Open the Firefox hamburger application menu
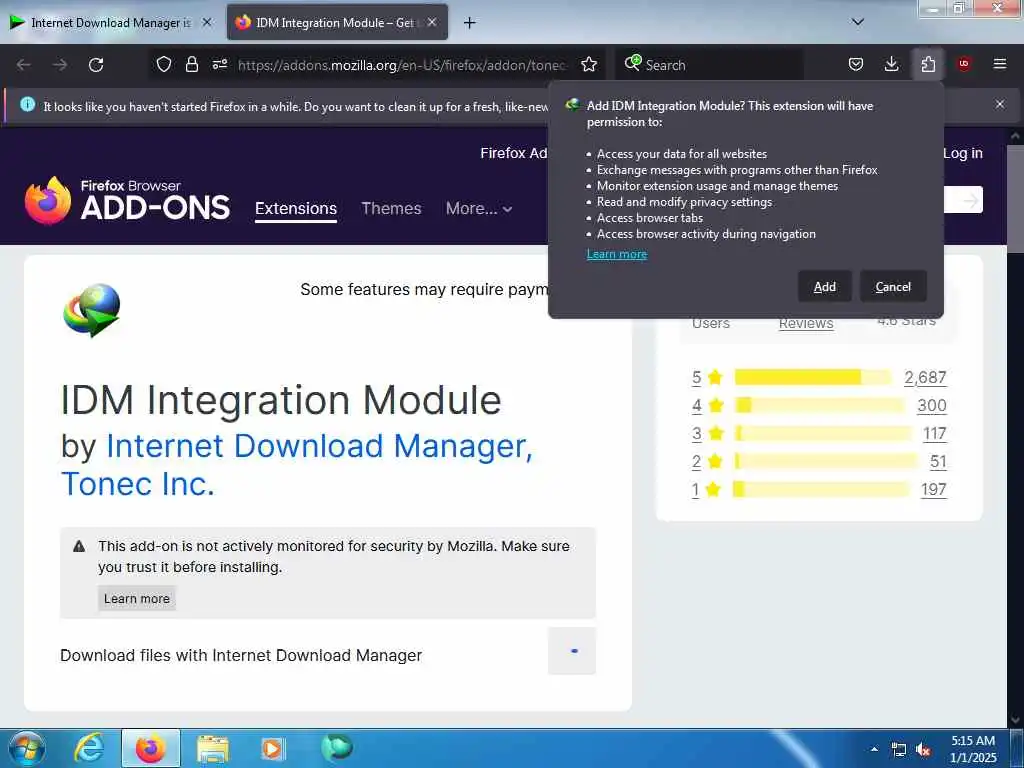Viewport: 1024px width, 768px height. tap(1000, 64)
